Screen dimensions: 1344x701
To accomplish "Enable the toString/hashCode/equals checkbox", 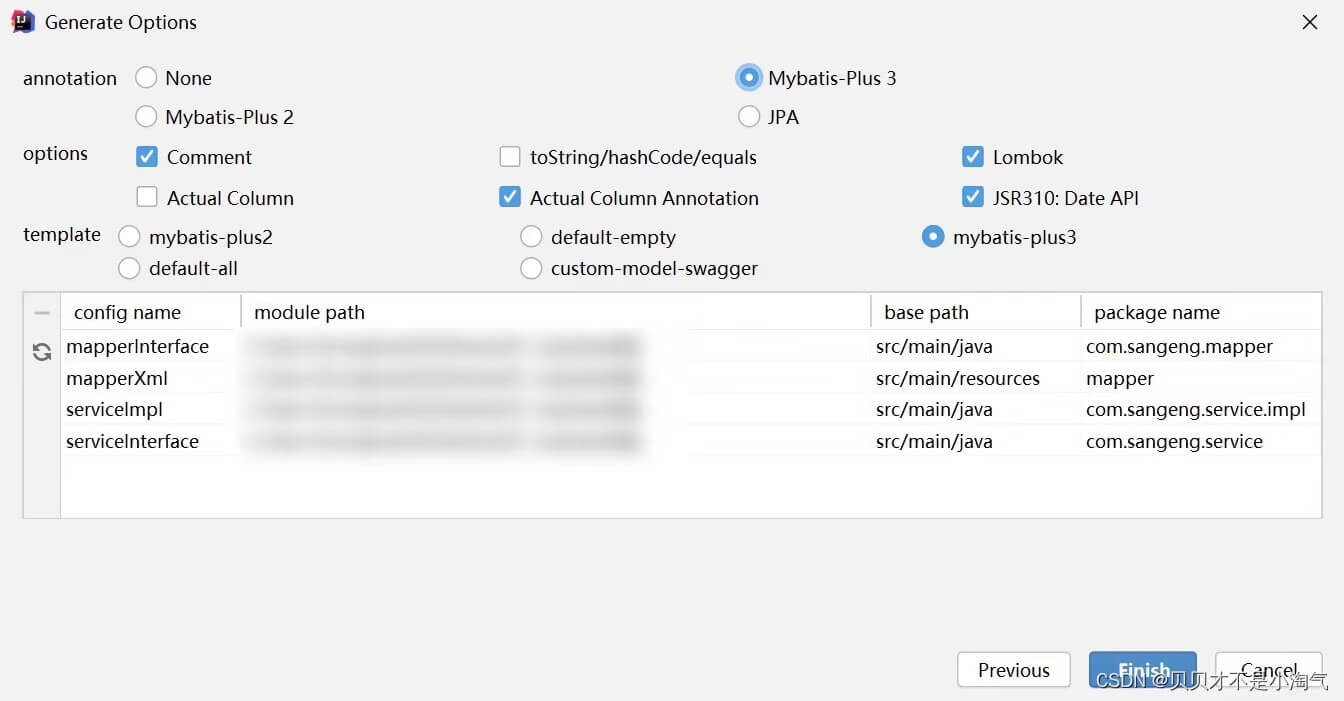I will (x=510, y=157).
